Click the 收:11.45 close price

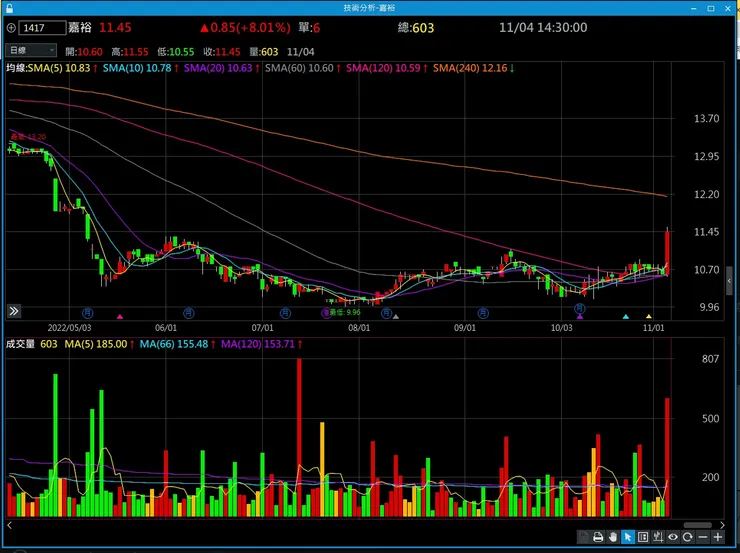pos(222,52)
